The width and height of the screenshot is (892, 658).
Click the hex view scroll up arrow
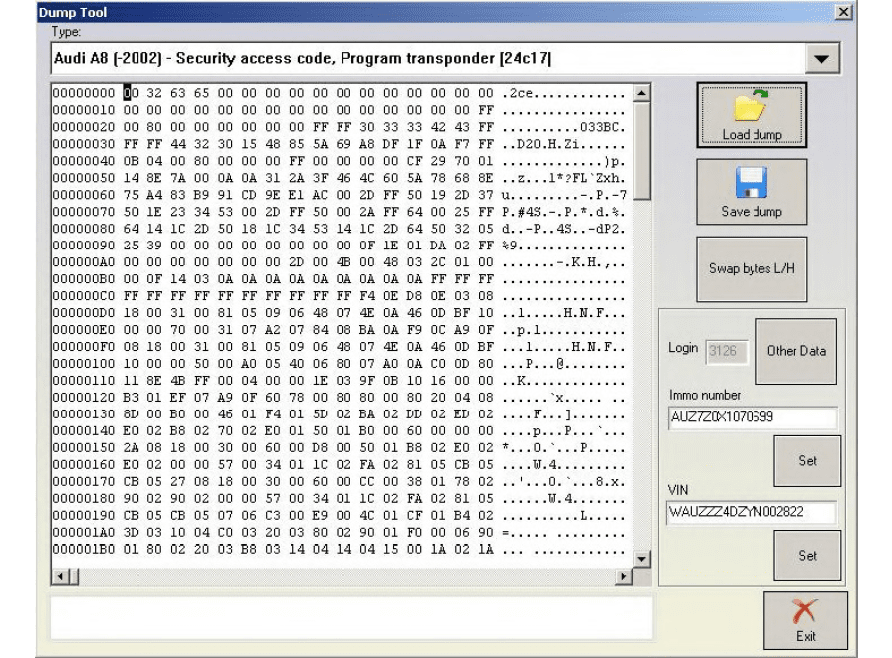641,93
